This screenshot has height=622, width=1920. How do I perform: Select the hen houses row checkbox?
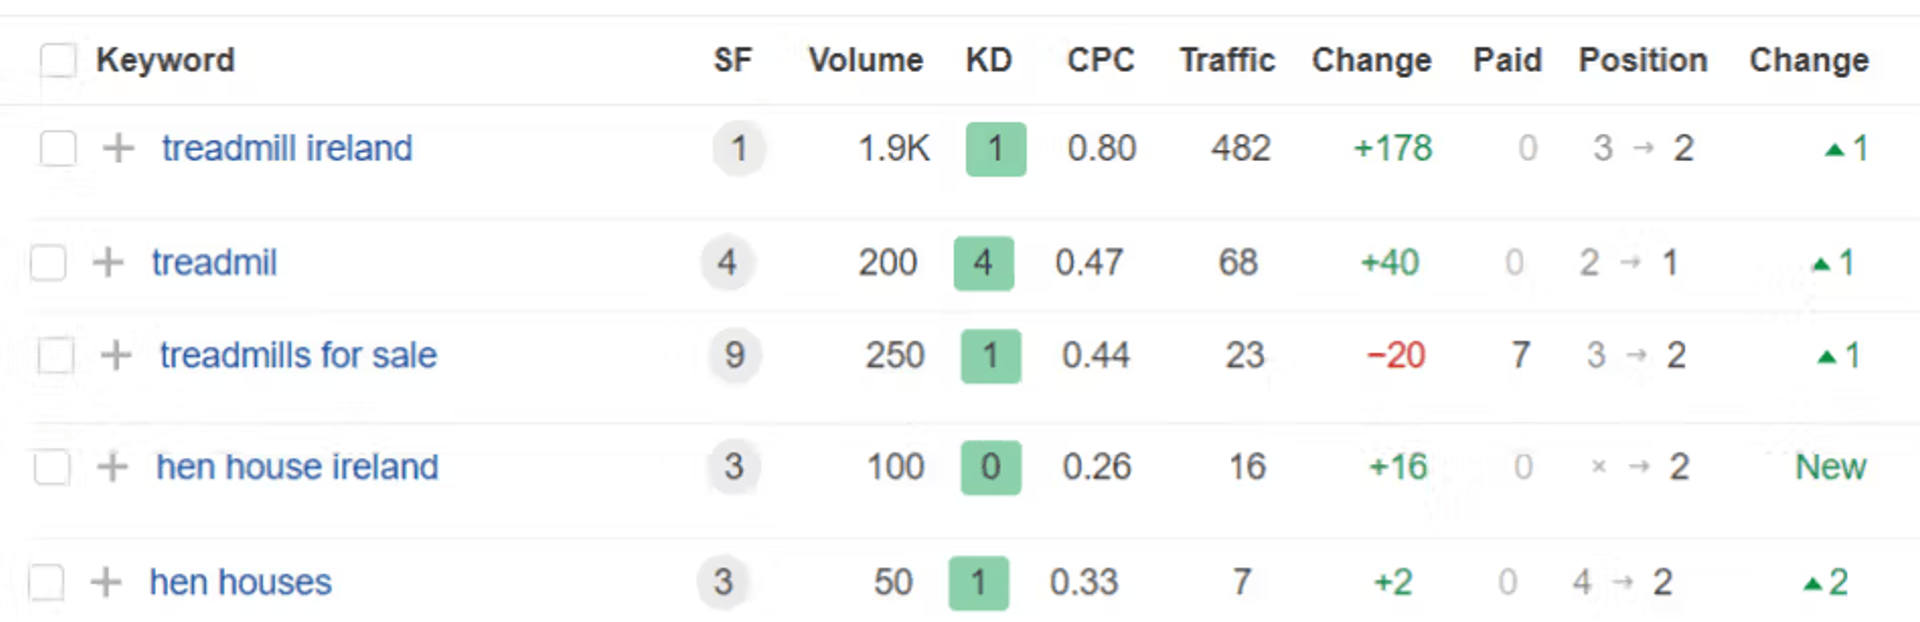pos(46,582)
